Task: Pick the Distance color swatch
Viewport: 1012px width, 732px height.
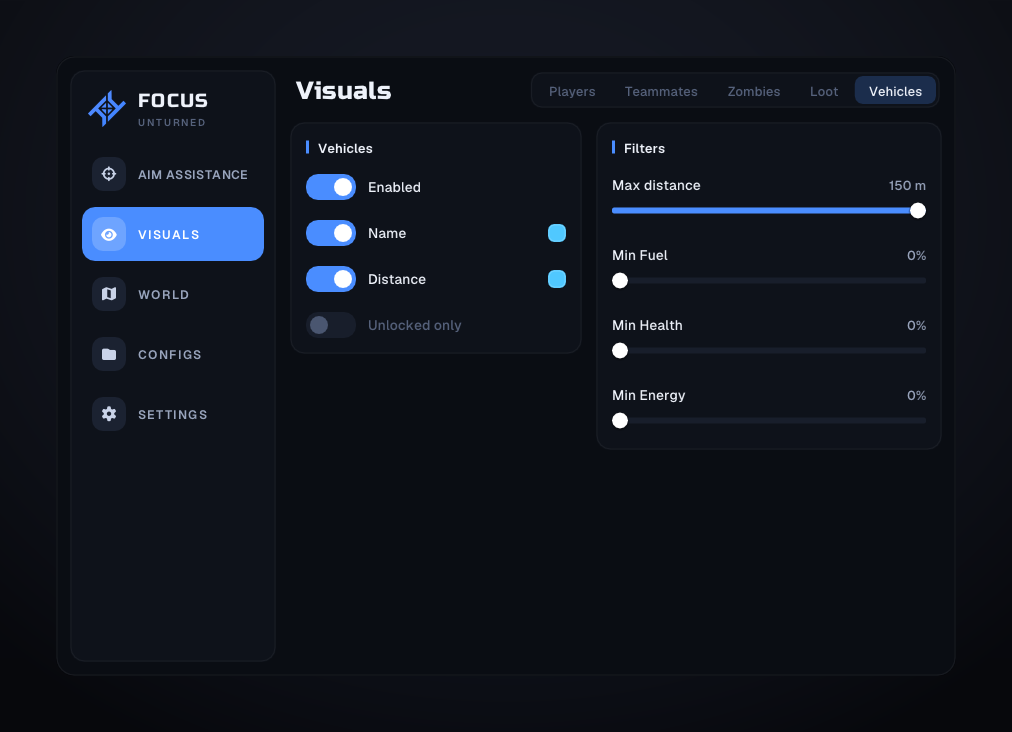Action: click(x=557, y=280)
